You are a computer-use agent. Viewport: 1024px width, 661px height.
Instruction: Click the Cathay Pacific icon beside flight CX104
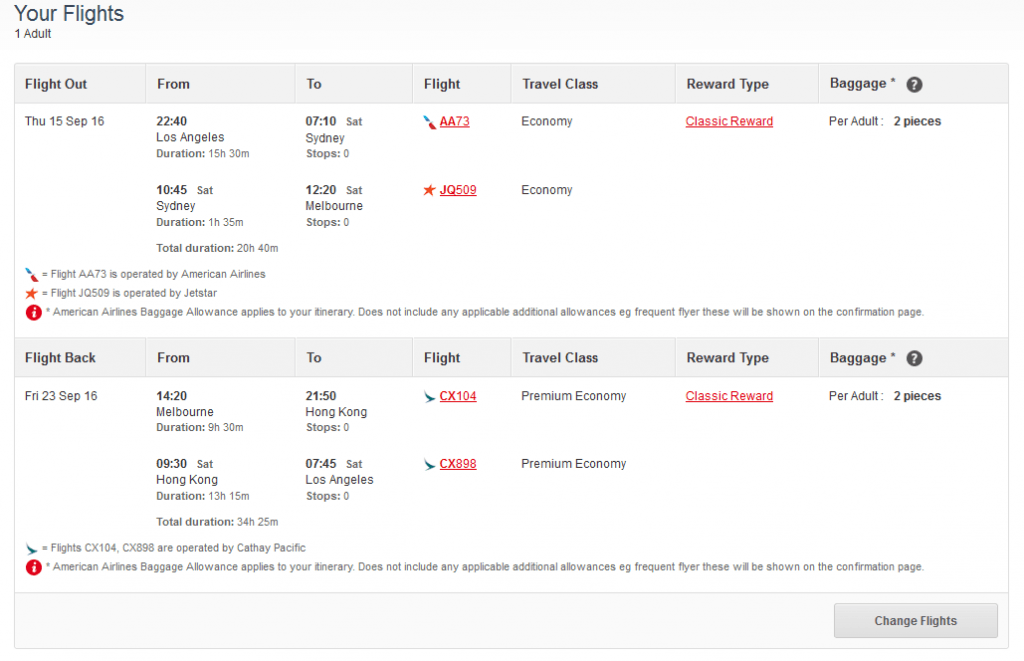(430, 396)
